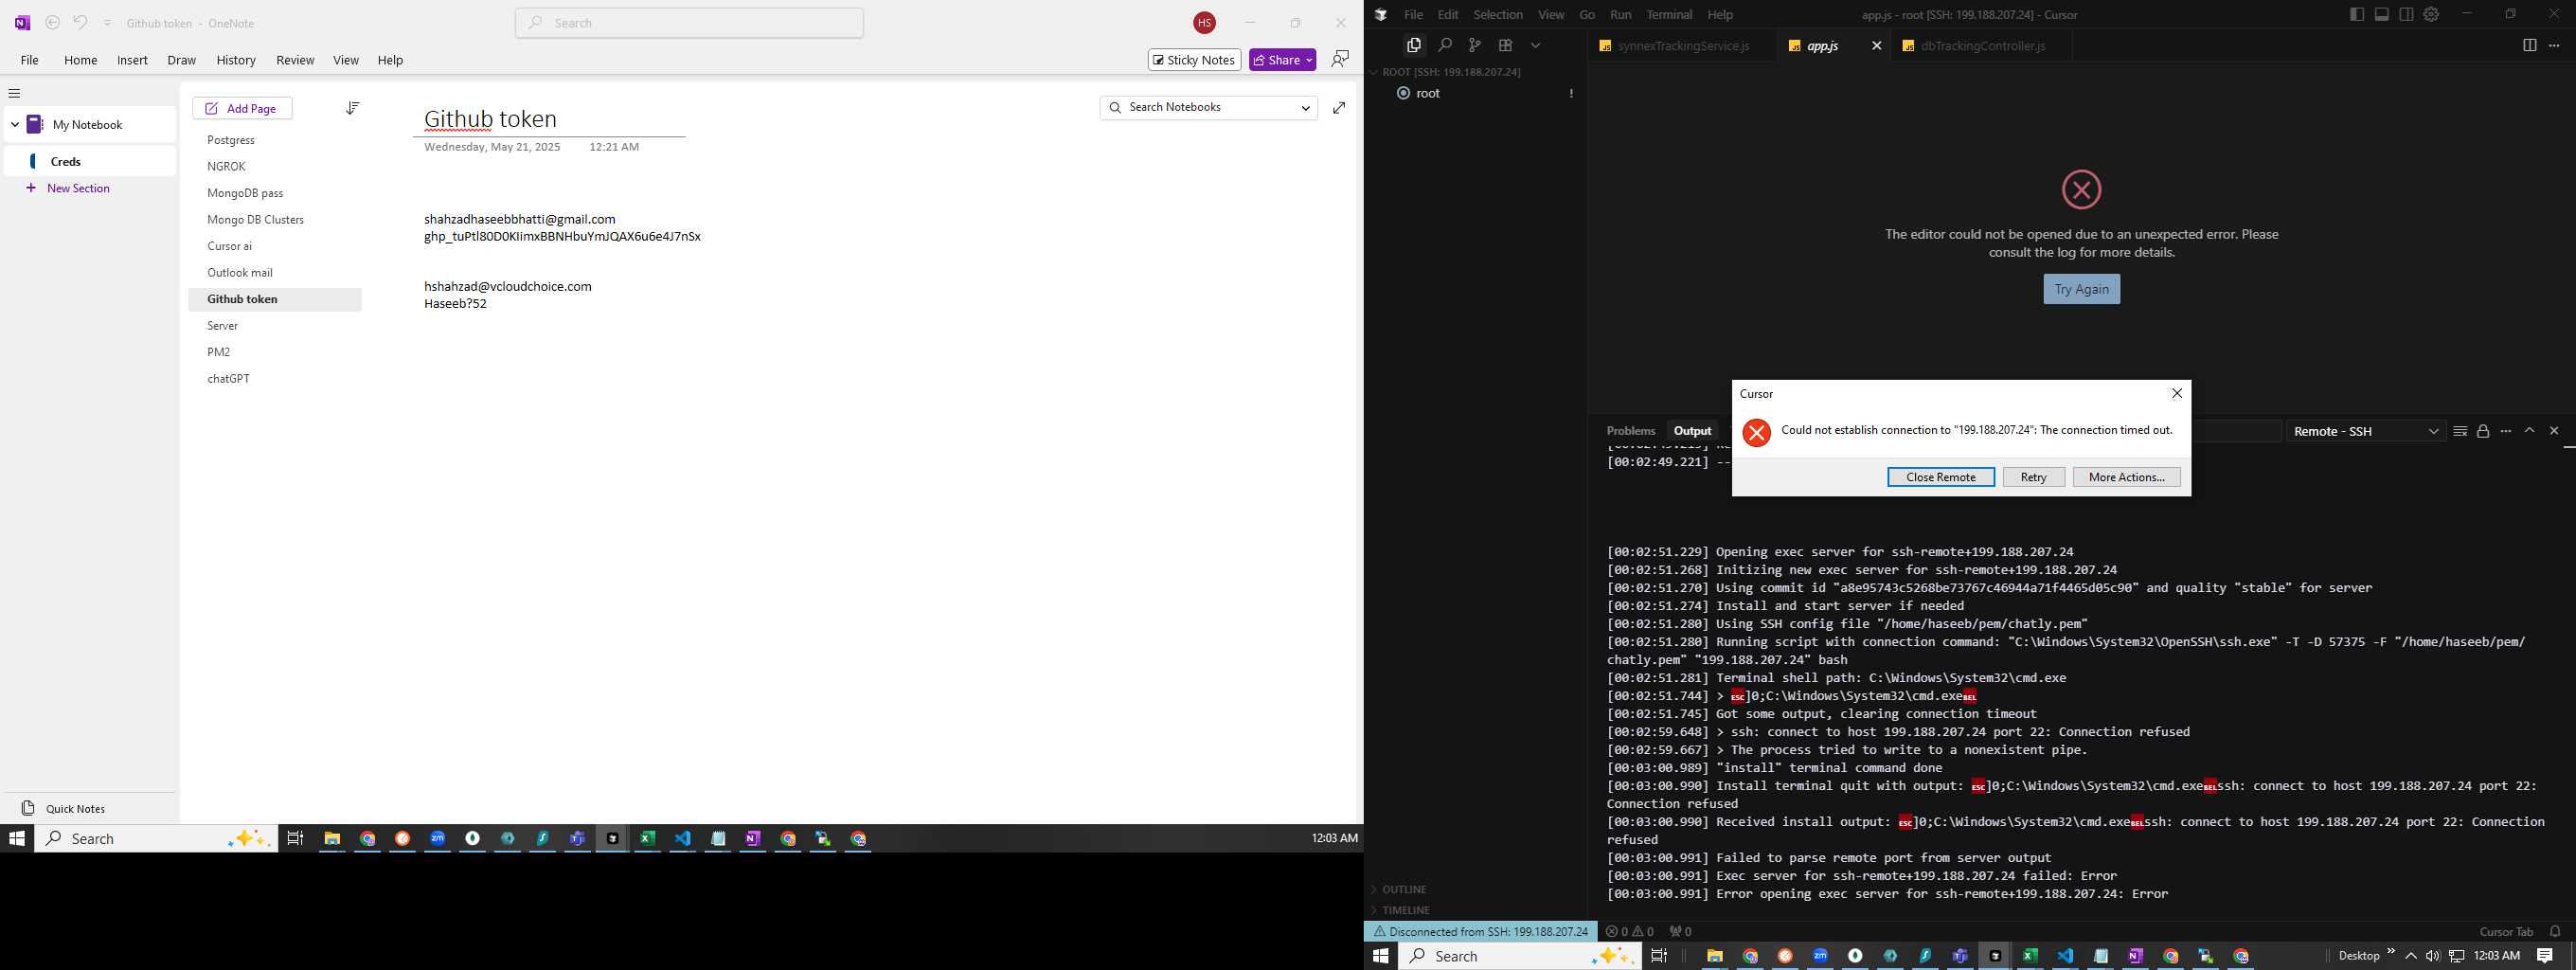2576x970 pixels.
Task: Close the Output panel with X
Action: tap(2554, 431)
